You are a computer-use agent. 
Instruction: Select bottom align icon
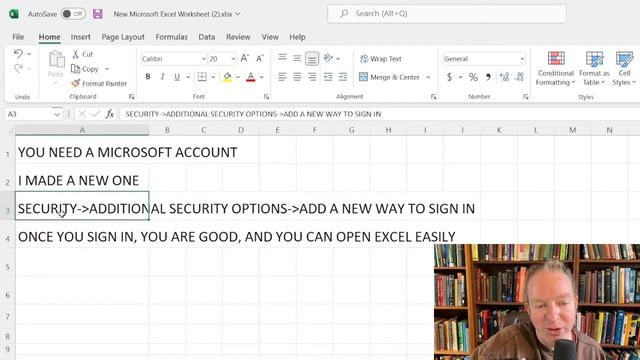tap(311, 58)
